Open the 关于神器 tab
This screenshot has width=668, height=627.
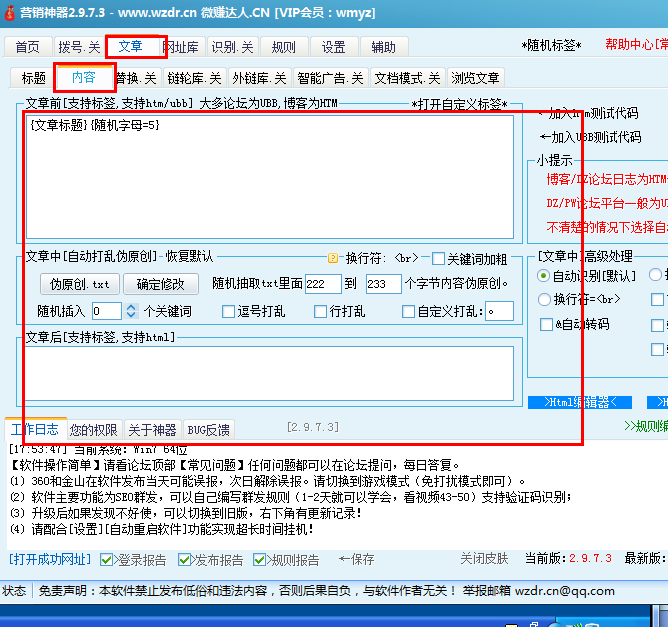153,430
